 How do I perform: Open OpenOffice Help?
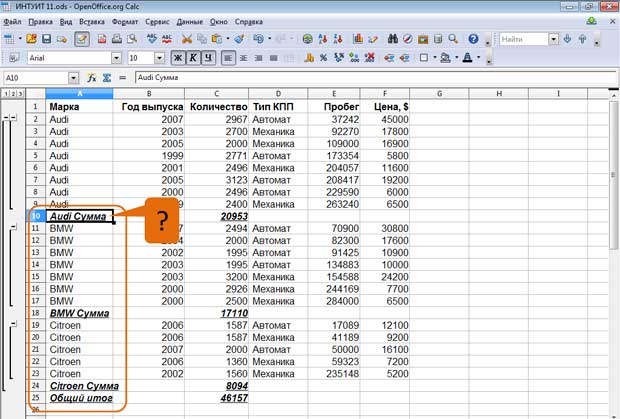[473, 39]
